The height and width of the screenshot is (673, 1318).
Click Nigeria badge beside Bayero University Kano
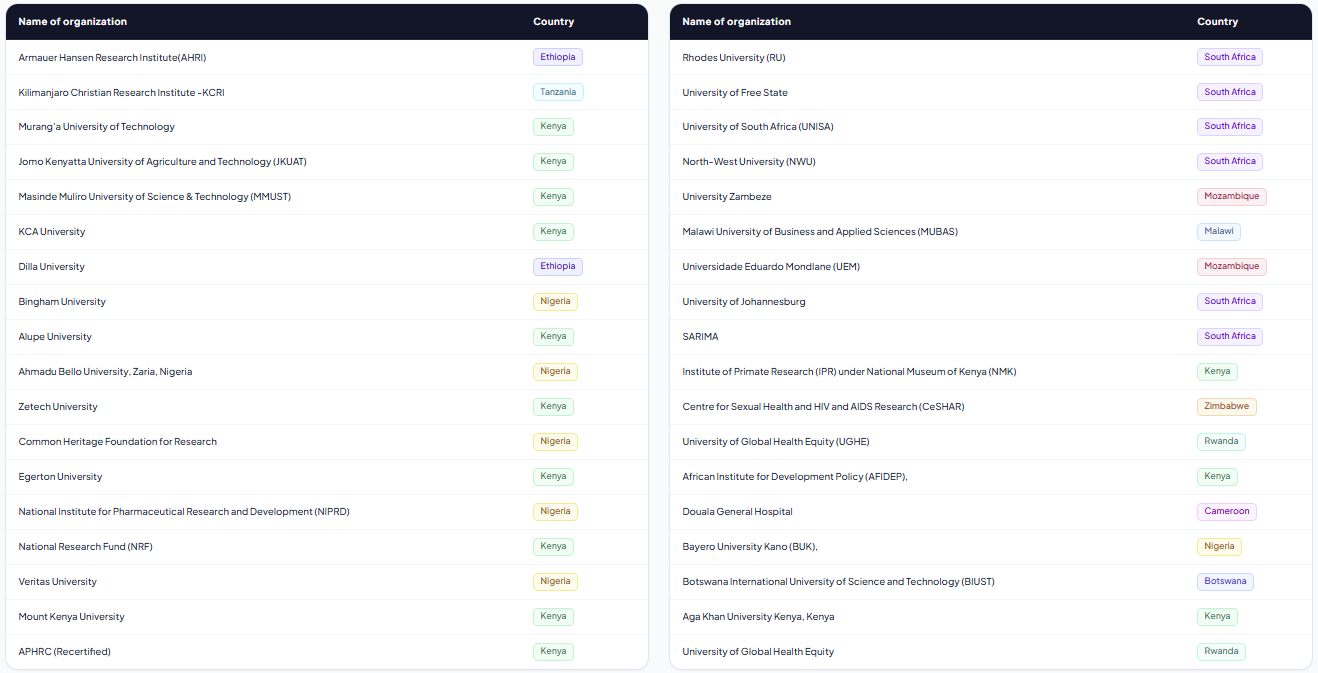(1219, 547)
